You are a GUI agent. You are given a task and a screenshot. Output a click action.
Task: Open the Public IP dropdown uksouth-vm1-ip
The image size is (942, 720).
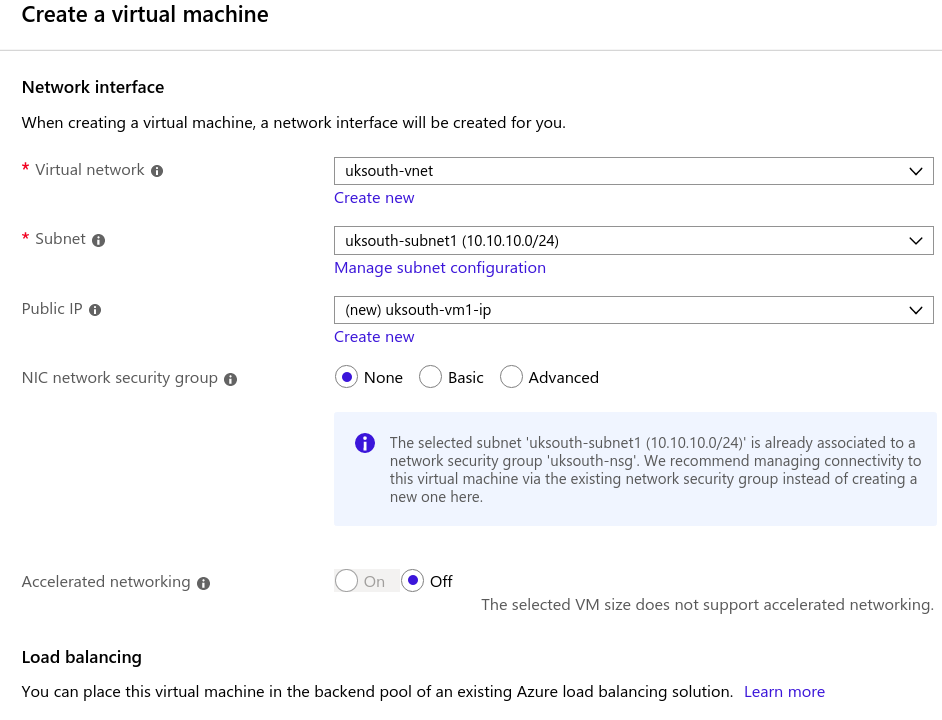point(633,310)
